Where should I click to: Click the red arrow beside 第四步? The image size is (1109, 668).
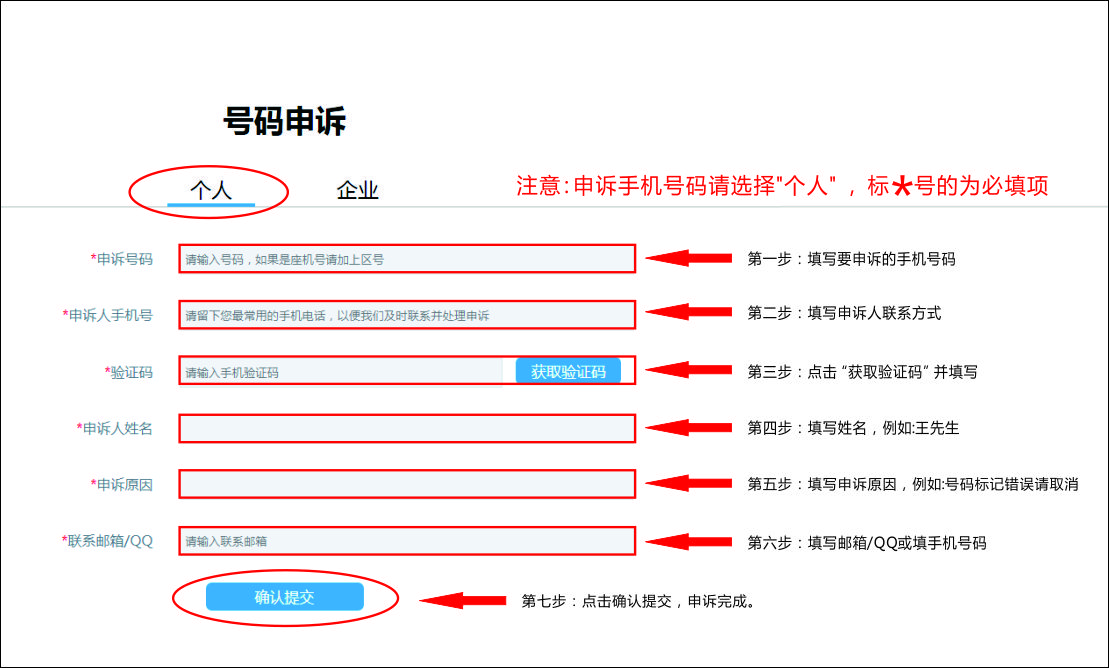(x=689, y=427)
